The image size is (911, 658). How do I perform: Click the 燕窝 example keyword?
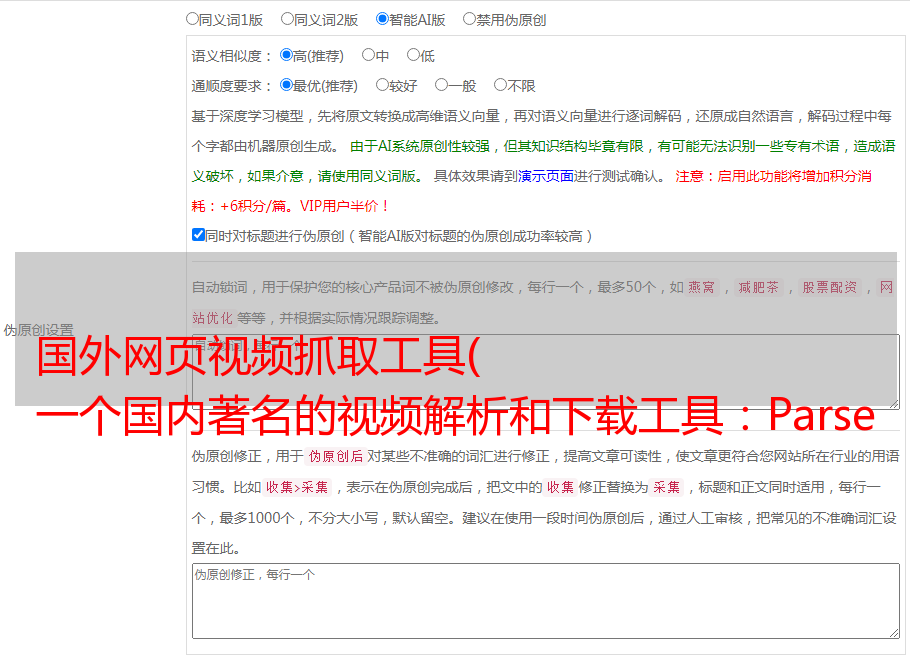(701, 287)
